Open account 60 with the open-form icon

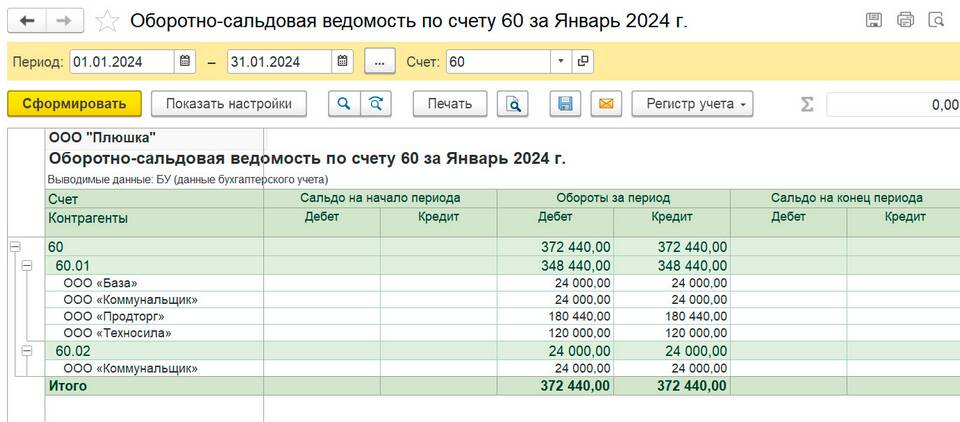[582, 61]
